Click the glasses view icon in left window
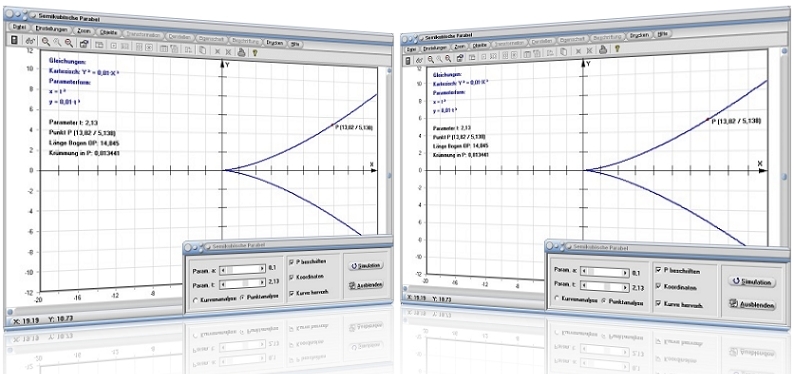The width and height of the screenshot is (794, 374). (30, 41)
